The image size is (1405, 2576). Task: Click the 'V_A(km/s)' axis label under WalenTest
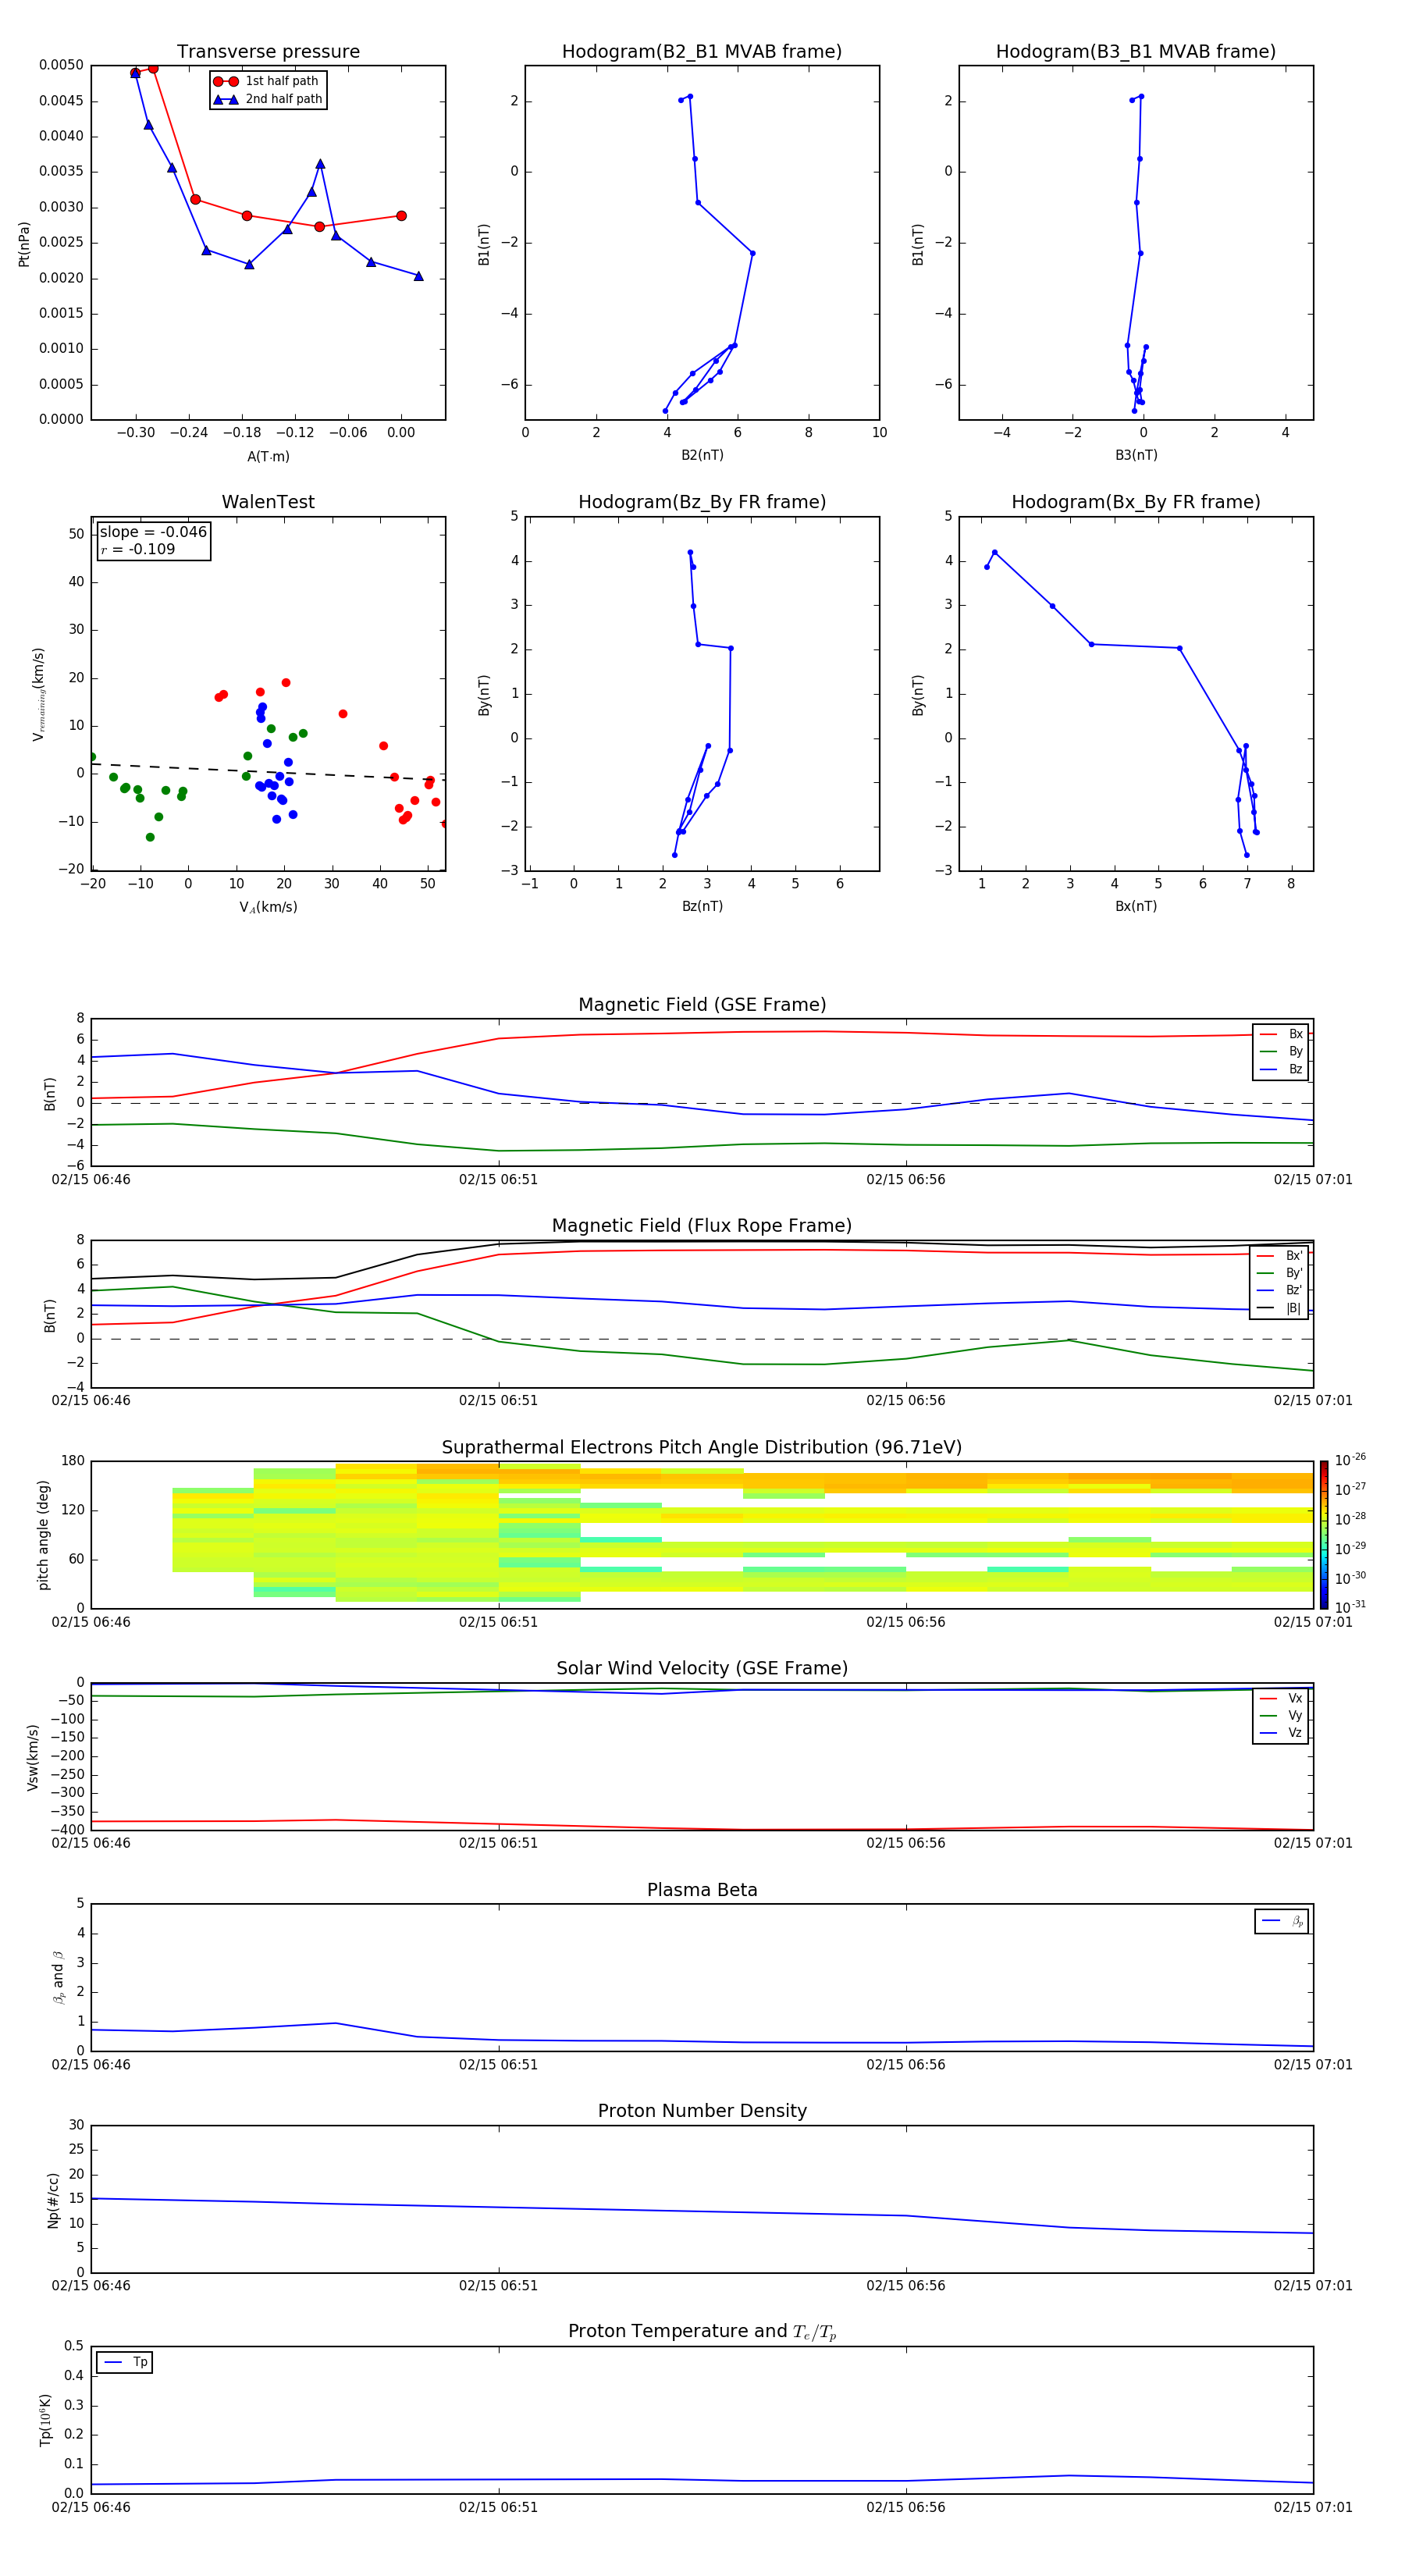[x=268, y=907]
